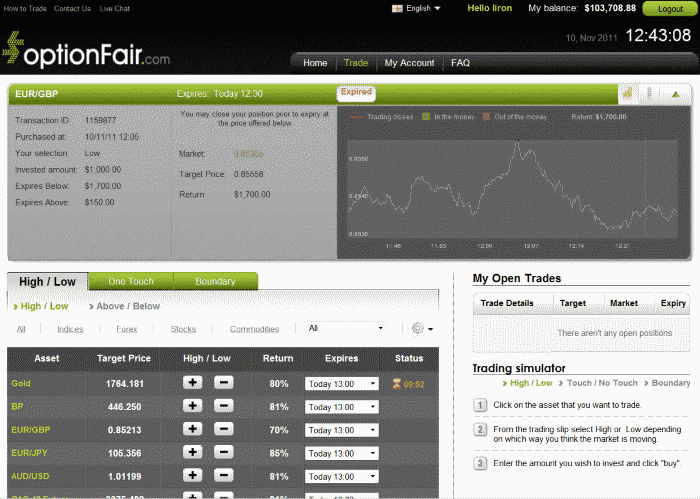700x499 pixels.
Task: Filter assets by Forex
Action: coord(127,329)
